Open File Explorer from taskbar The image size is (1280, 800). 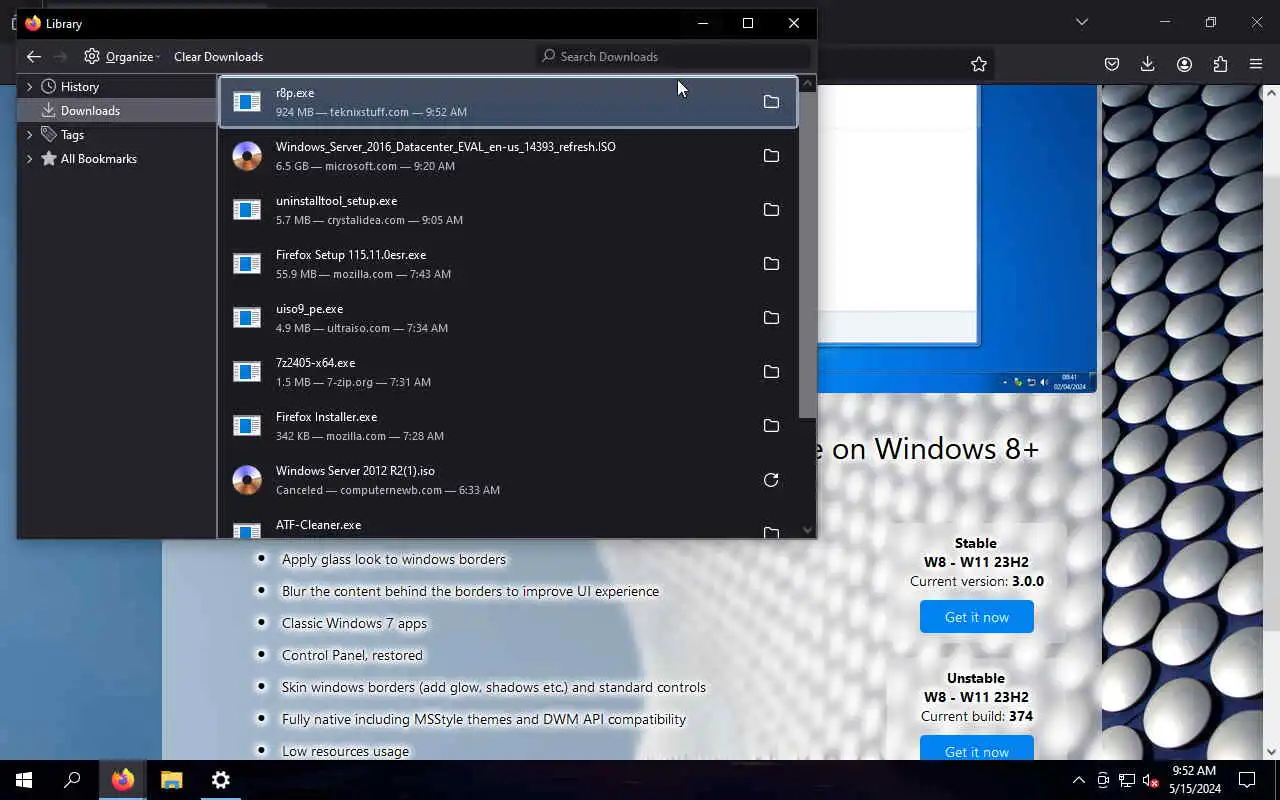[x=172, y=780]
